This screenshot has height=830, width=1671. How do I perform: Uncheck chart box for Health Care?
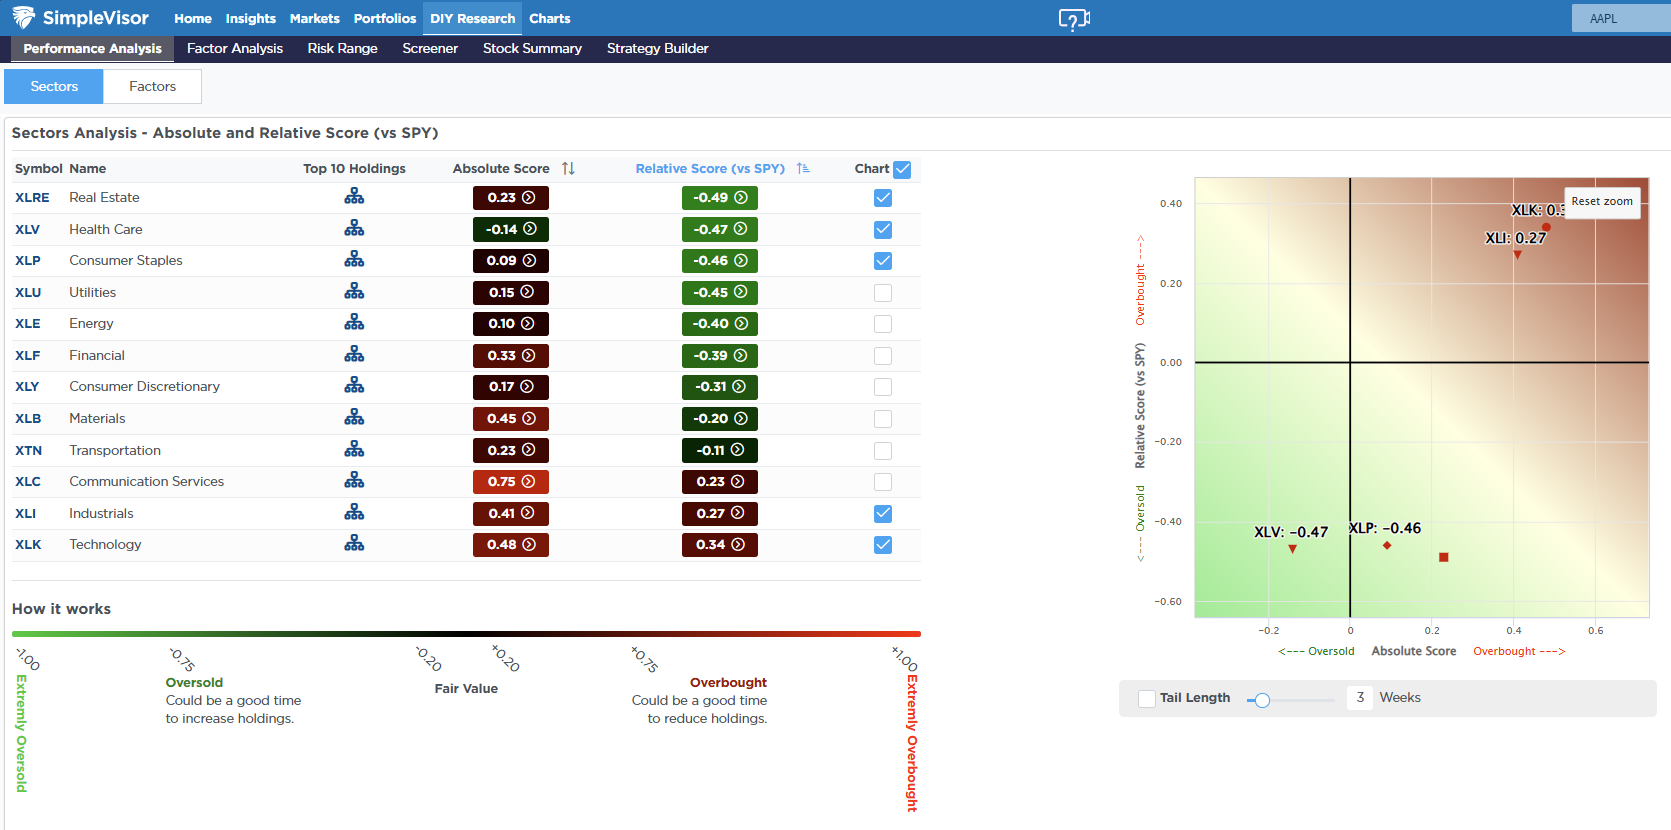(x=883, y=229)
